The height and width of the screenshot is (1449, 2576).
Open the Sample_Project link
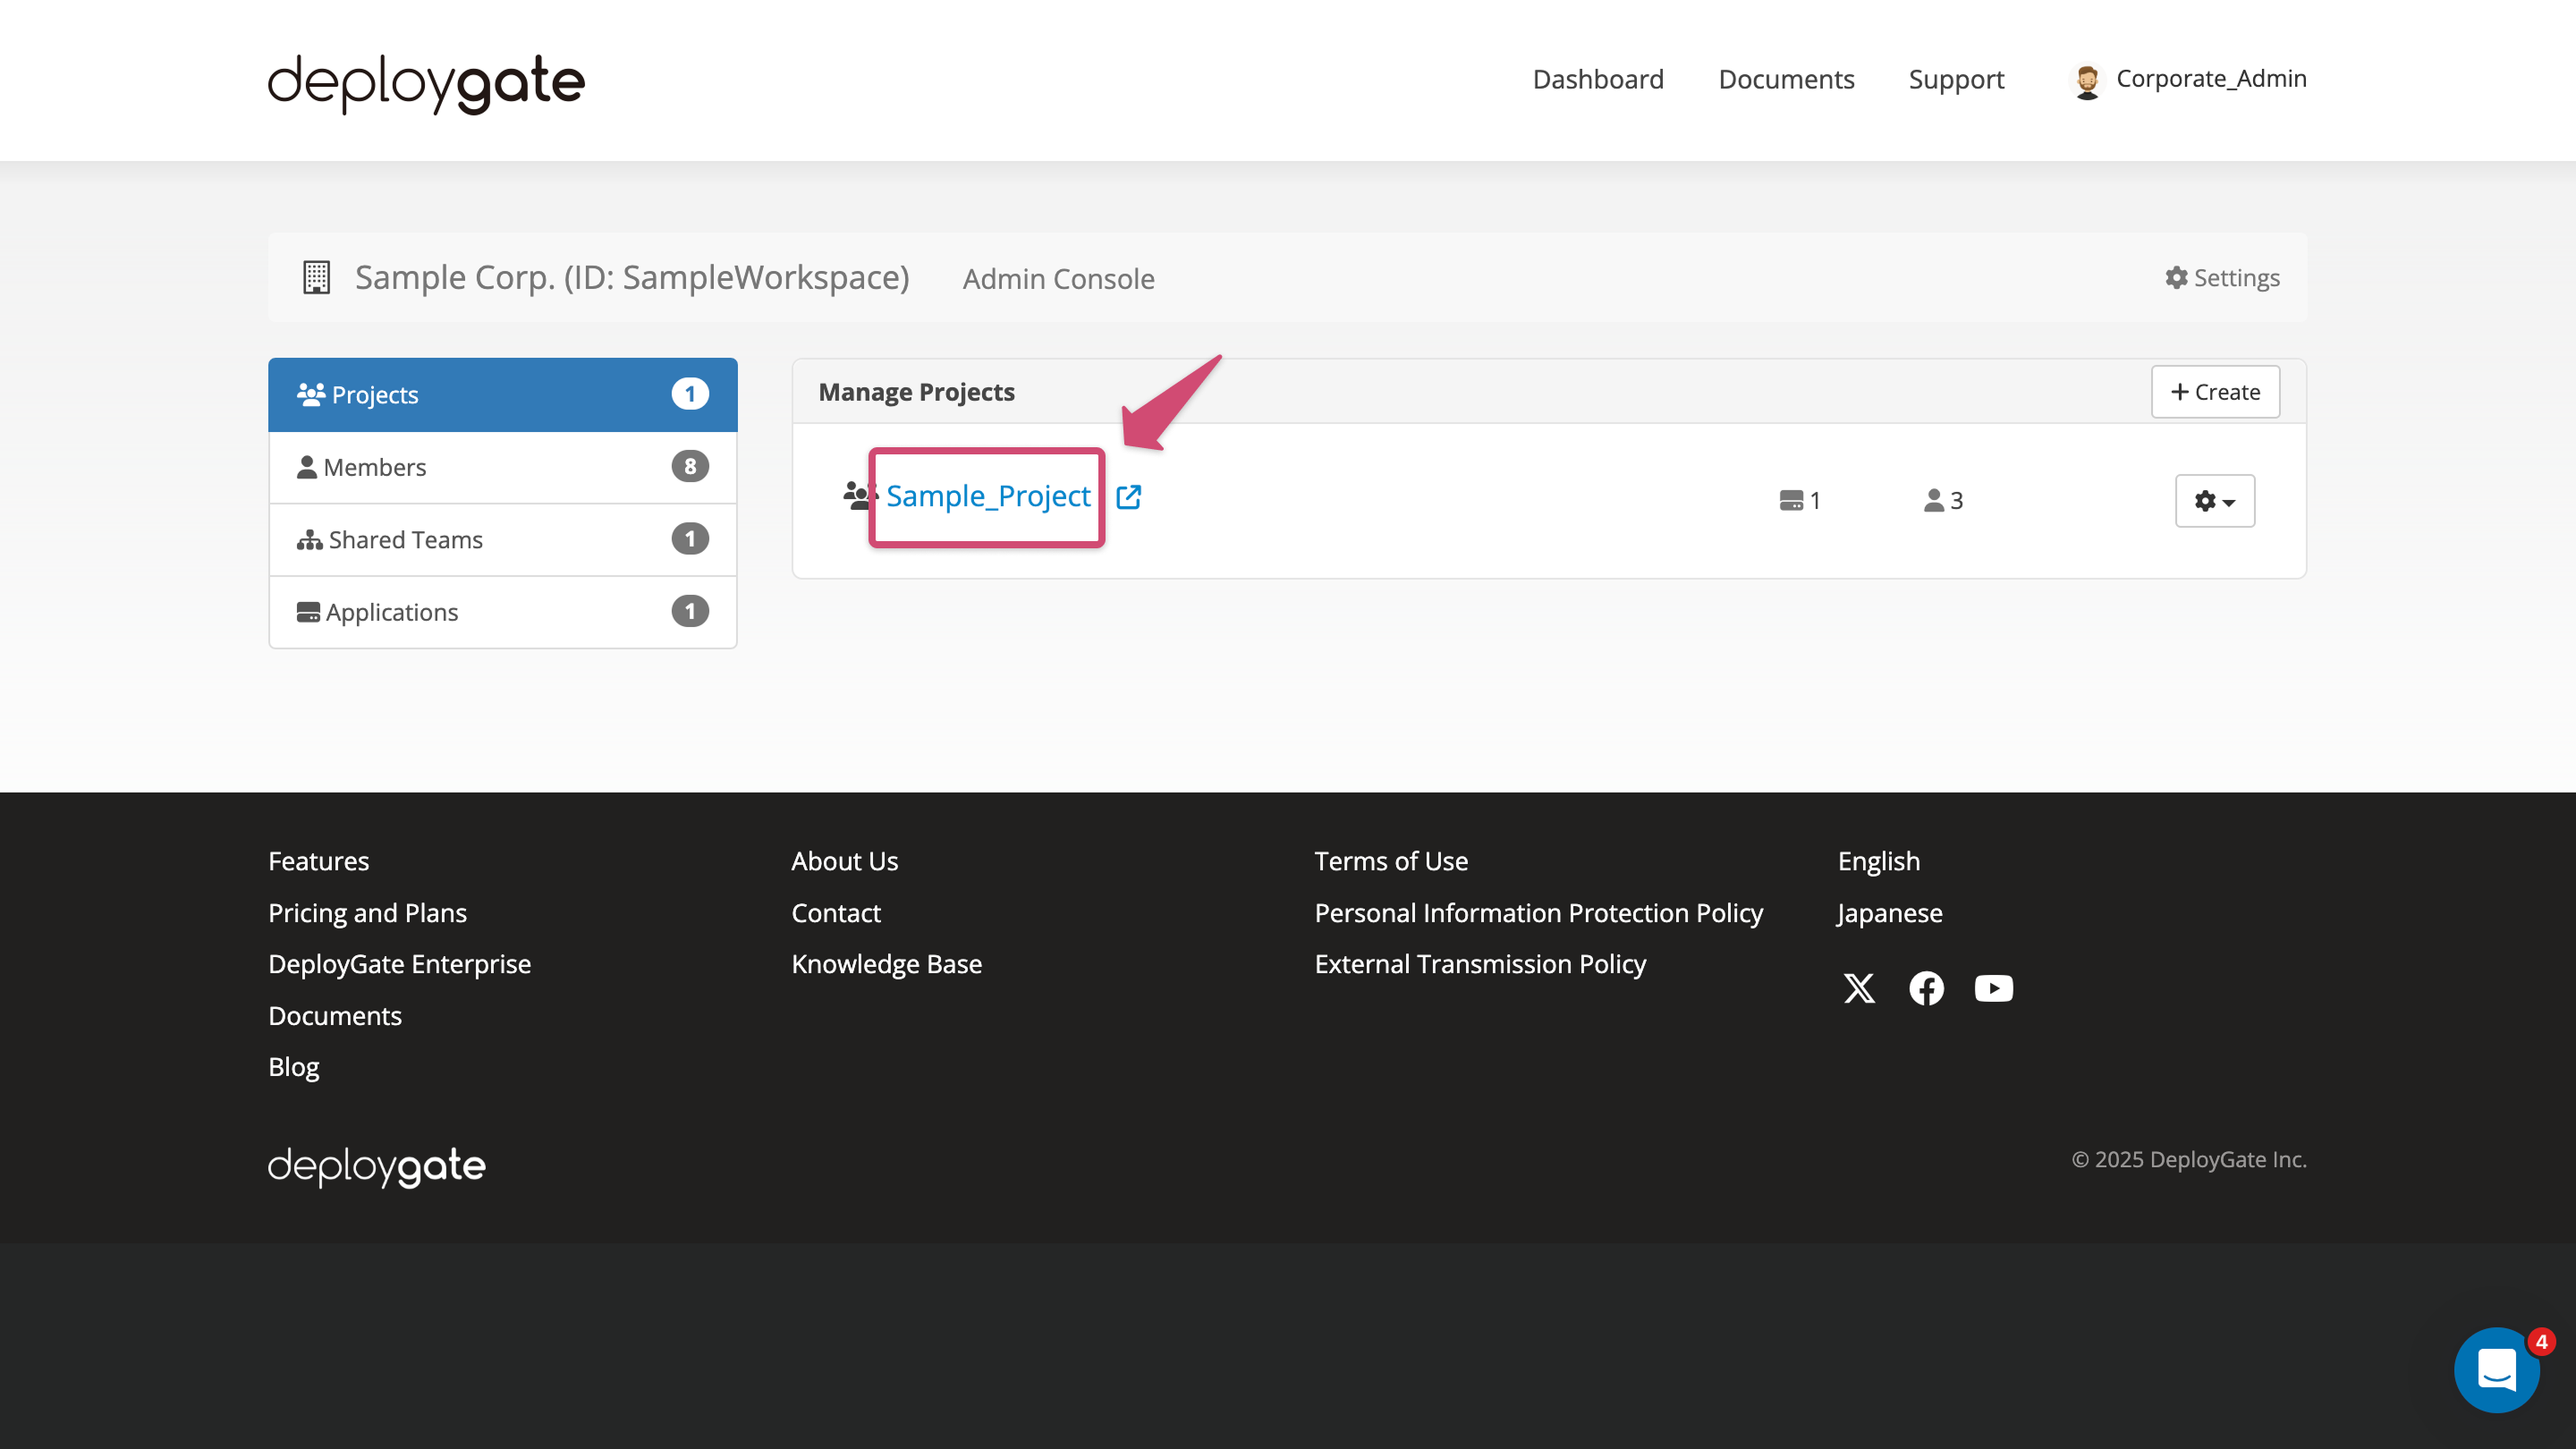coord(988,496)
